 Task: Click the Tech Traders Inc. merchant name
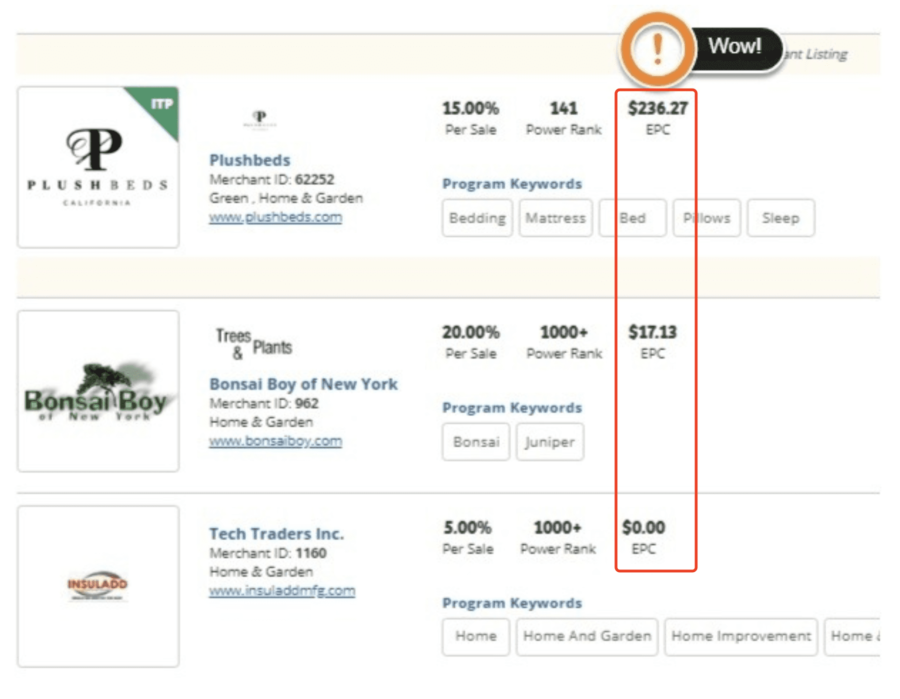[x=276, y=533]
